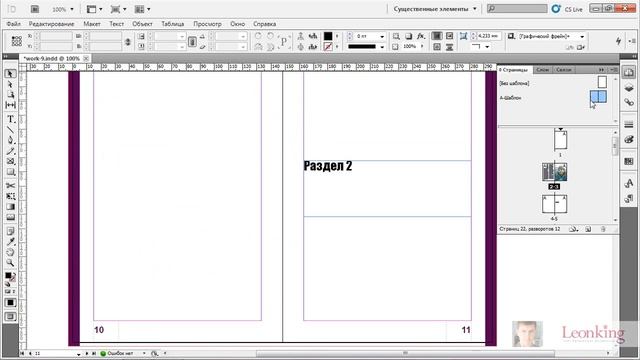Open the Layers panel dock icon

[629, 88]
